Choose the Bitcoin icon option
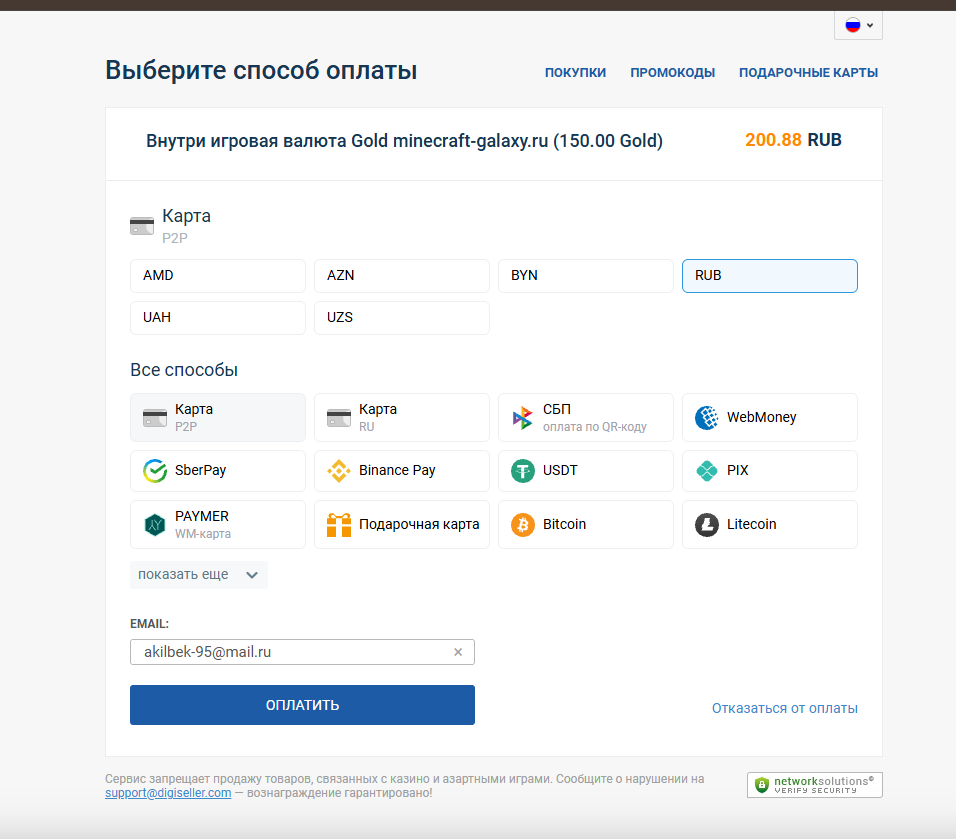 (523, 524)
